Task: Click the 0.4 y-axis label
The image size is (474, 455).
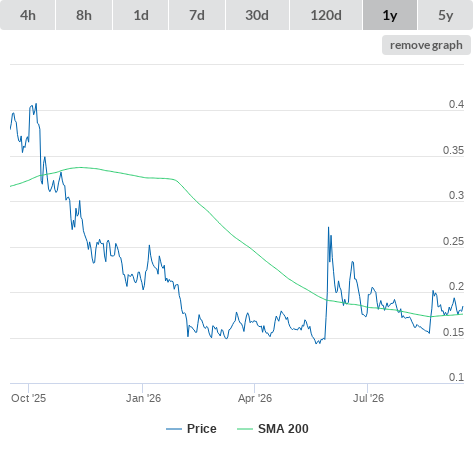Action: 456,104
